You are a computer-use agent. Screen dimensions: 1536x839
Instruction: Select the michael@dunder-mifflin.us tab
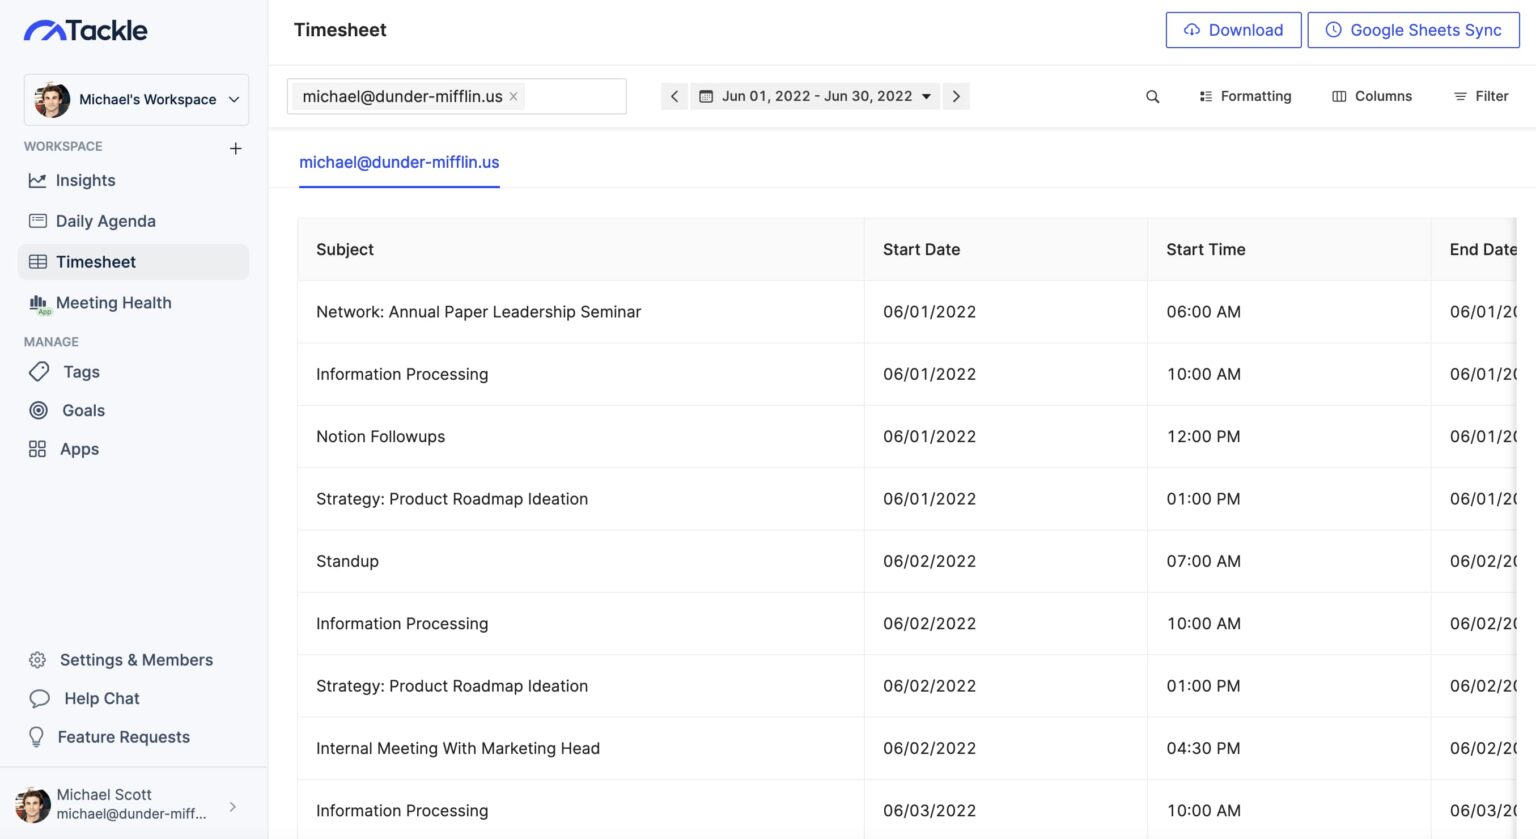(x=399, y=162)
